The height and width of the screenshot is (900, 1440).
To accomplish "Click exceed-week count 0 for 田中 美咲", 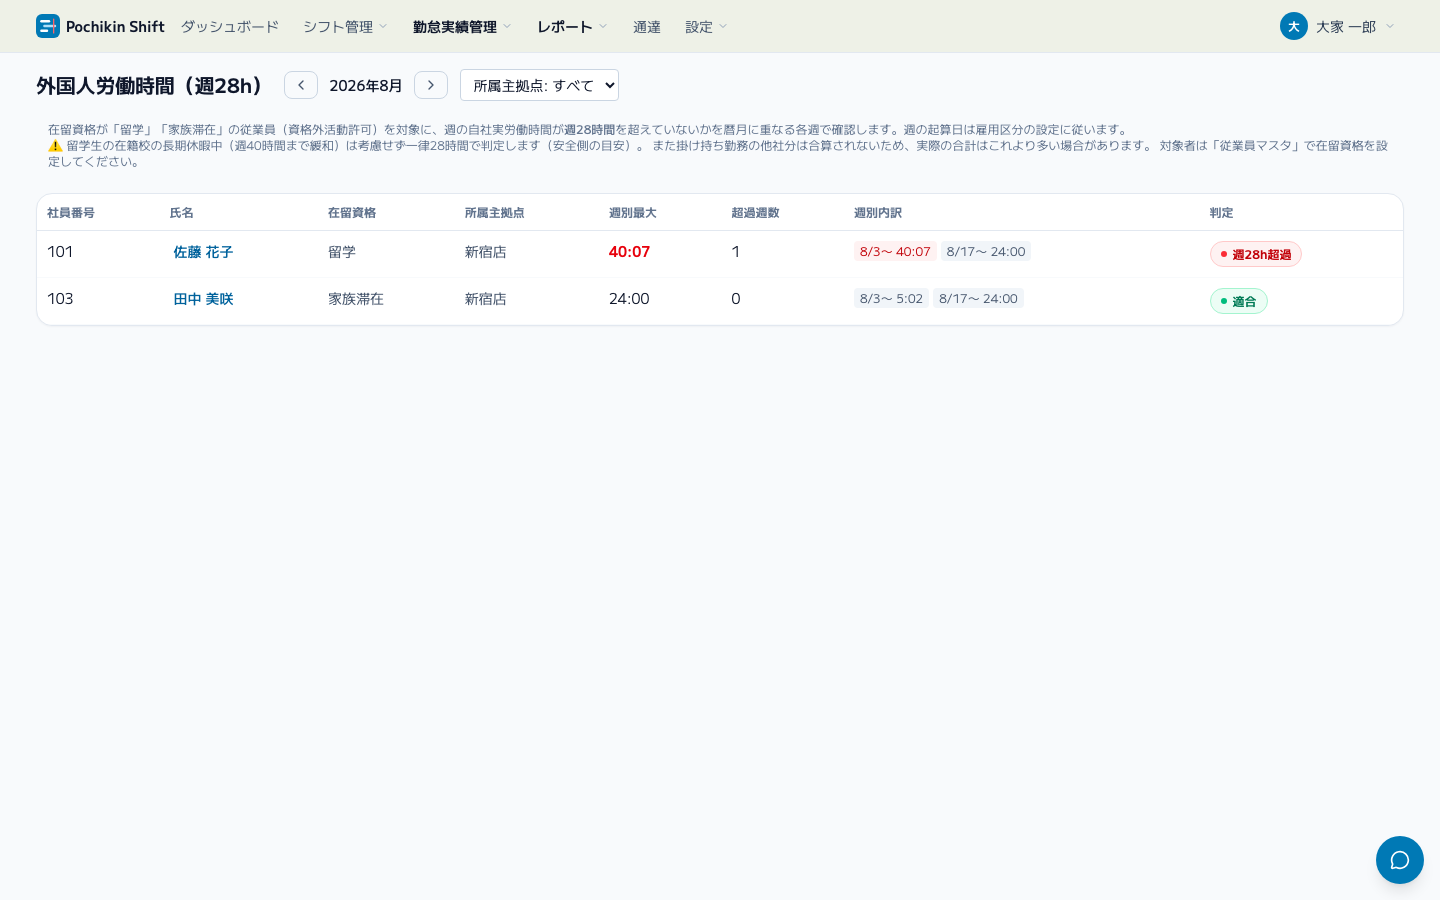I will [x=736, y=299].
